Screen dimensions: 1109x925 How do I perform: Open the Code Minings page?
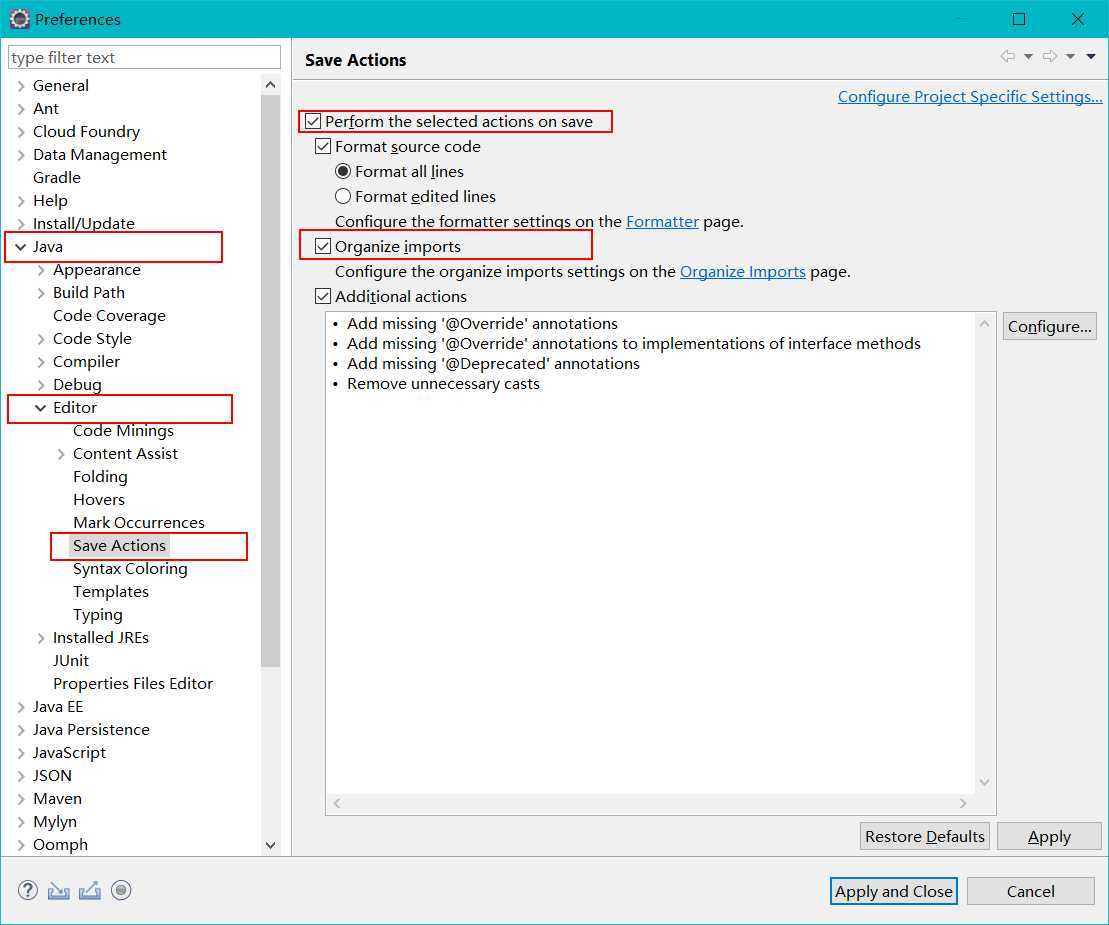pyautogui.click(x=123, y=431)
